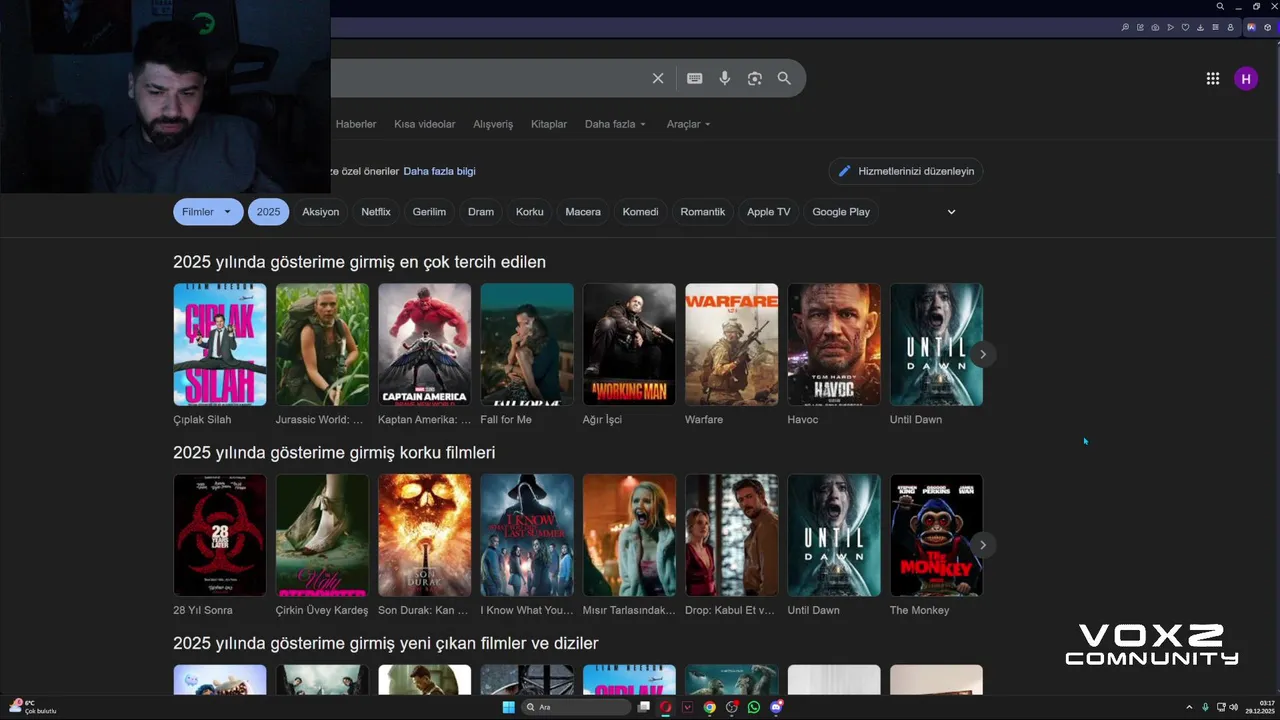Open the Opera profile person icon
The width and height of the screenshot is (1280, 720).
tap(1231, 27)
